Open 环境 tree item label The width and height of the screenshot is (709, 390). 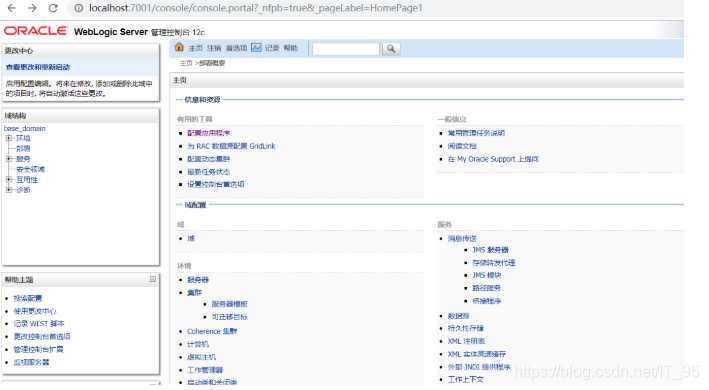pos(23,138)
